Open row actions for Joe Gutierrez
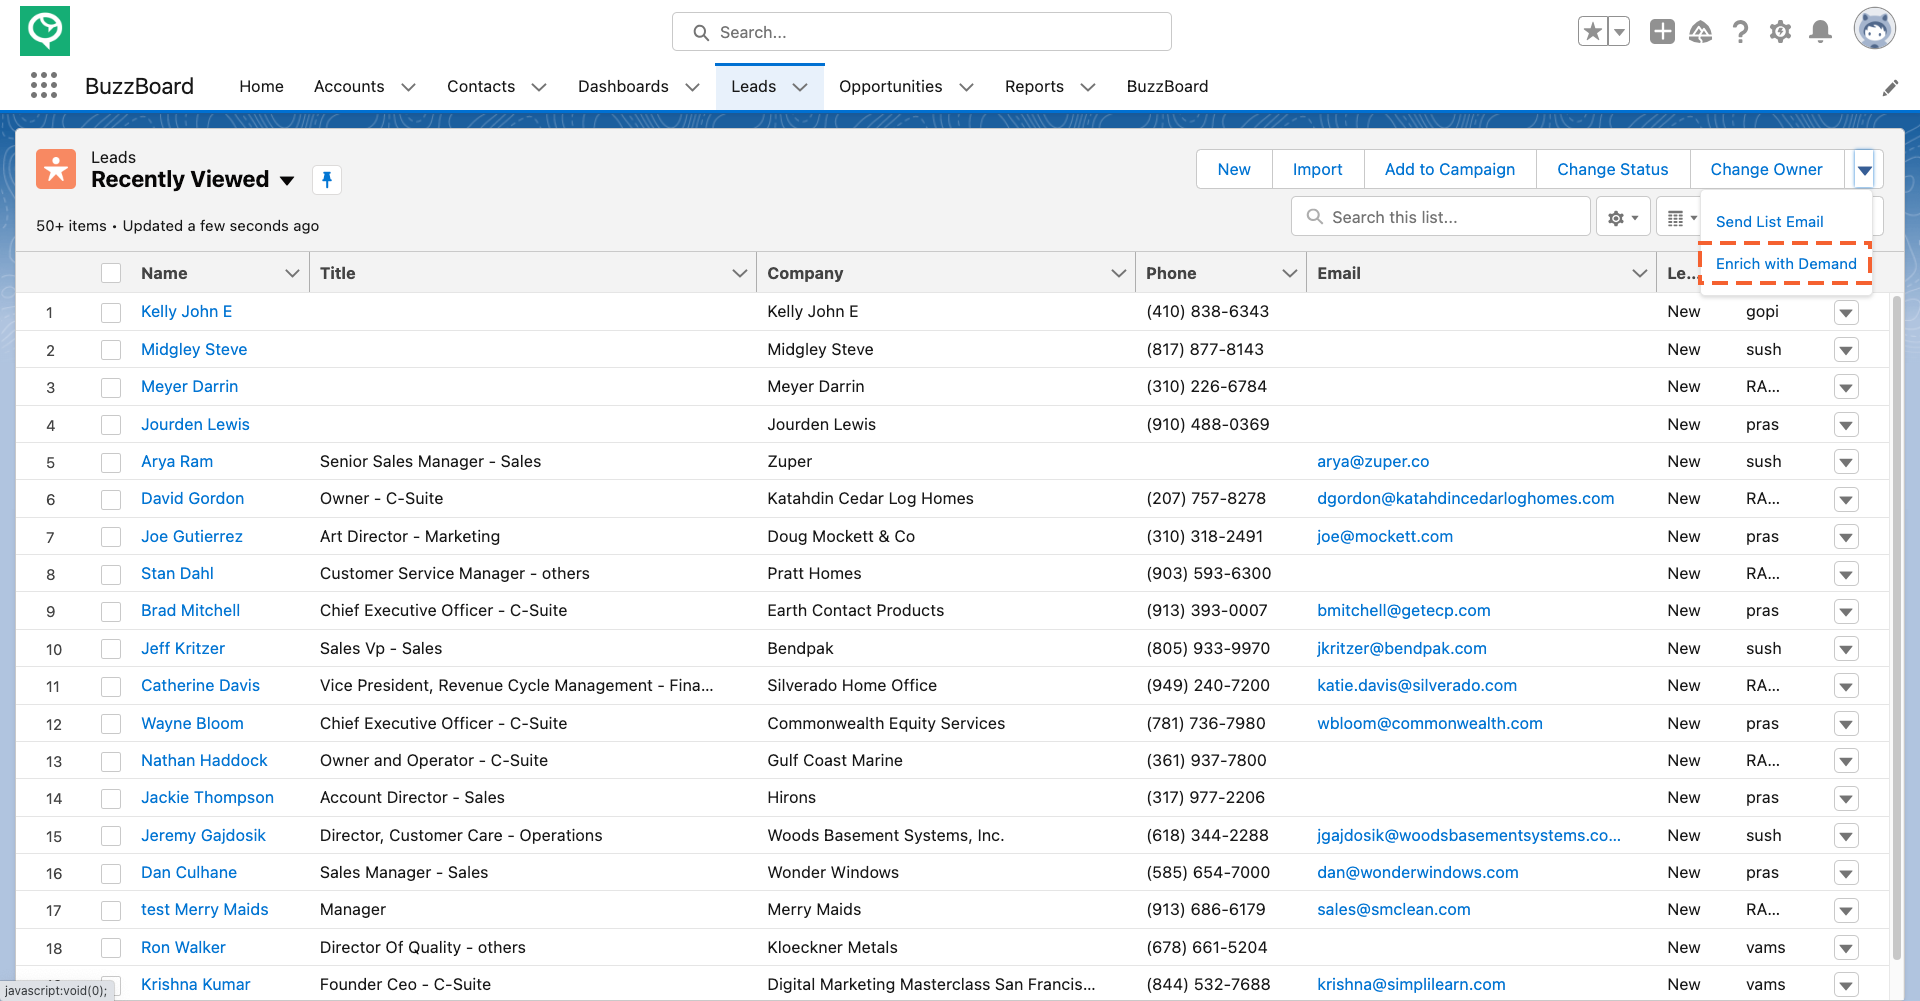The image size is (1920, 1001). [1846, 537]
